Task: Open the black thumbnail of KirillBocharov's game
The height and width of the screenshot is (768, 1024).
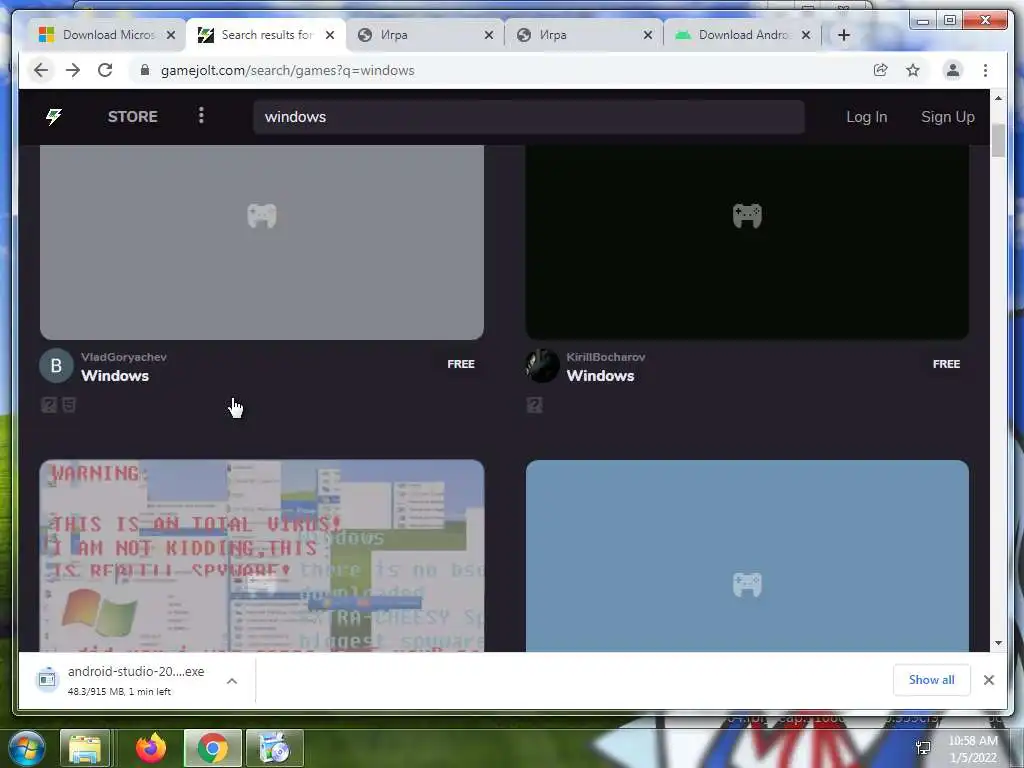Action: 747,242
